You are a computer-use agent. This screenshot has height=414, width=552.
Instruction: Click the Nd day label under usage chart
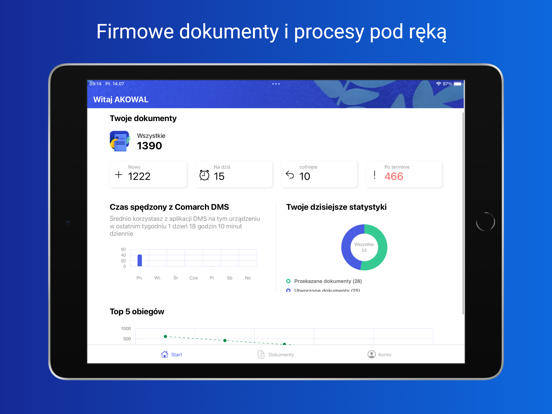tap(248, 278)
